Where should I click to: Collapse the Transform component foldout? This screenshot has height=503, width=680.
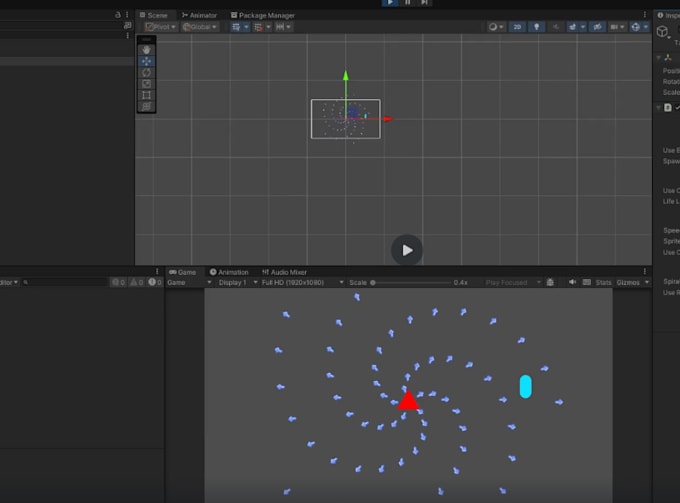659,57
